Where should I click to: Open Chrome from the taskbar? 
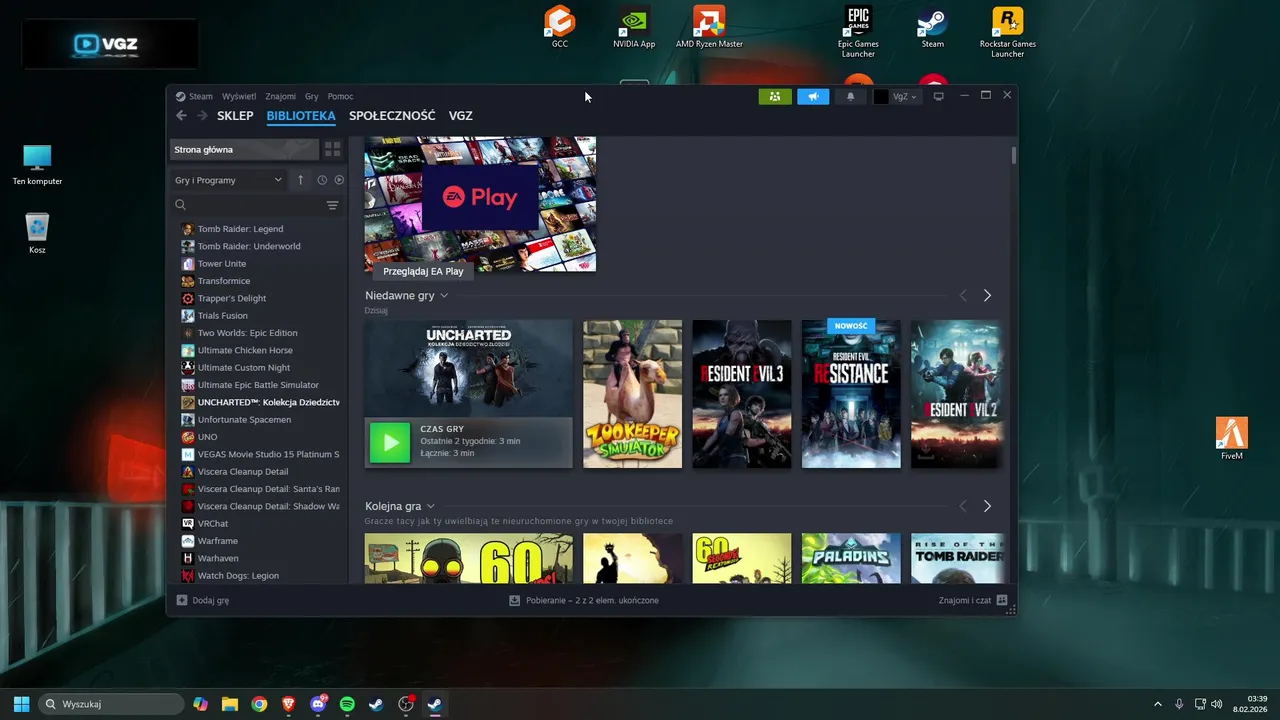[259, 704]
